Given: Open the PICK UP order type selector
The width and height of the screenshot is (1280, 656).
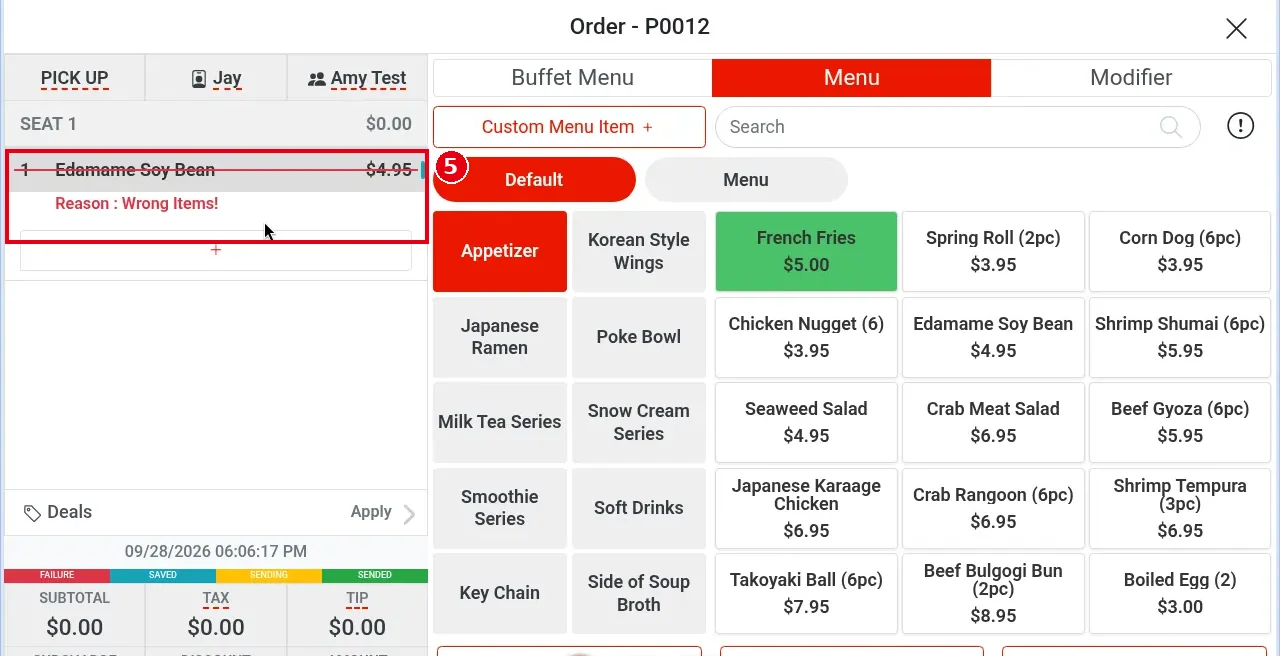Looking at the screenshot, I should point(75,78).
